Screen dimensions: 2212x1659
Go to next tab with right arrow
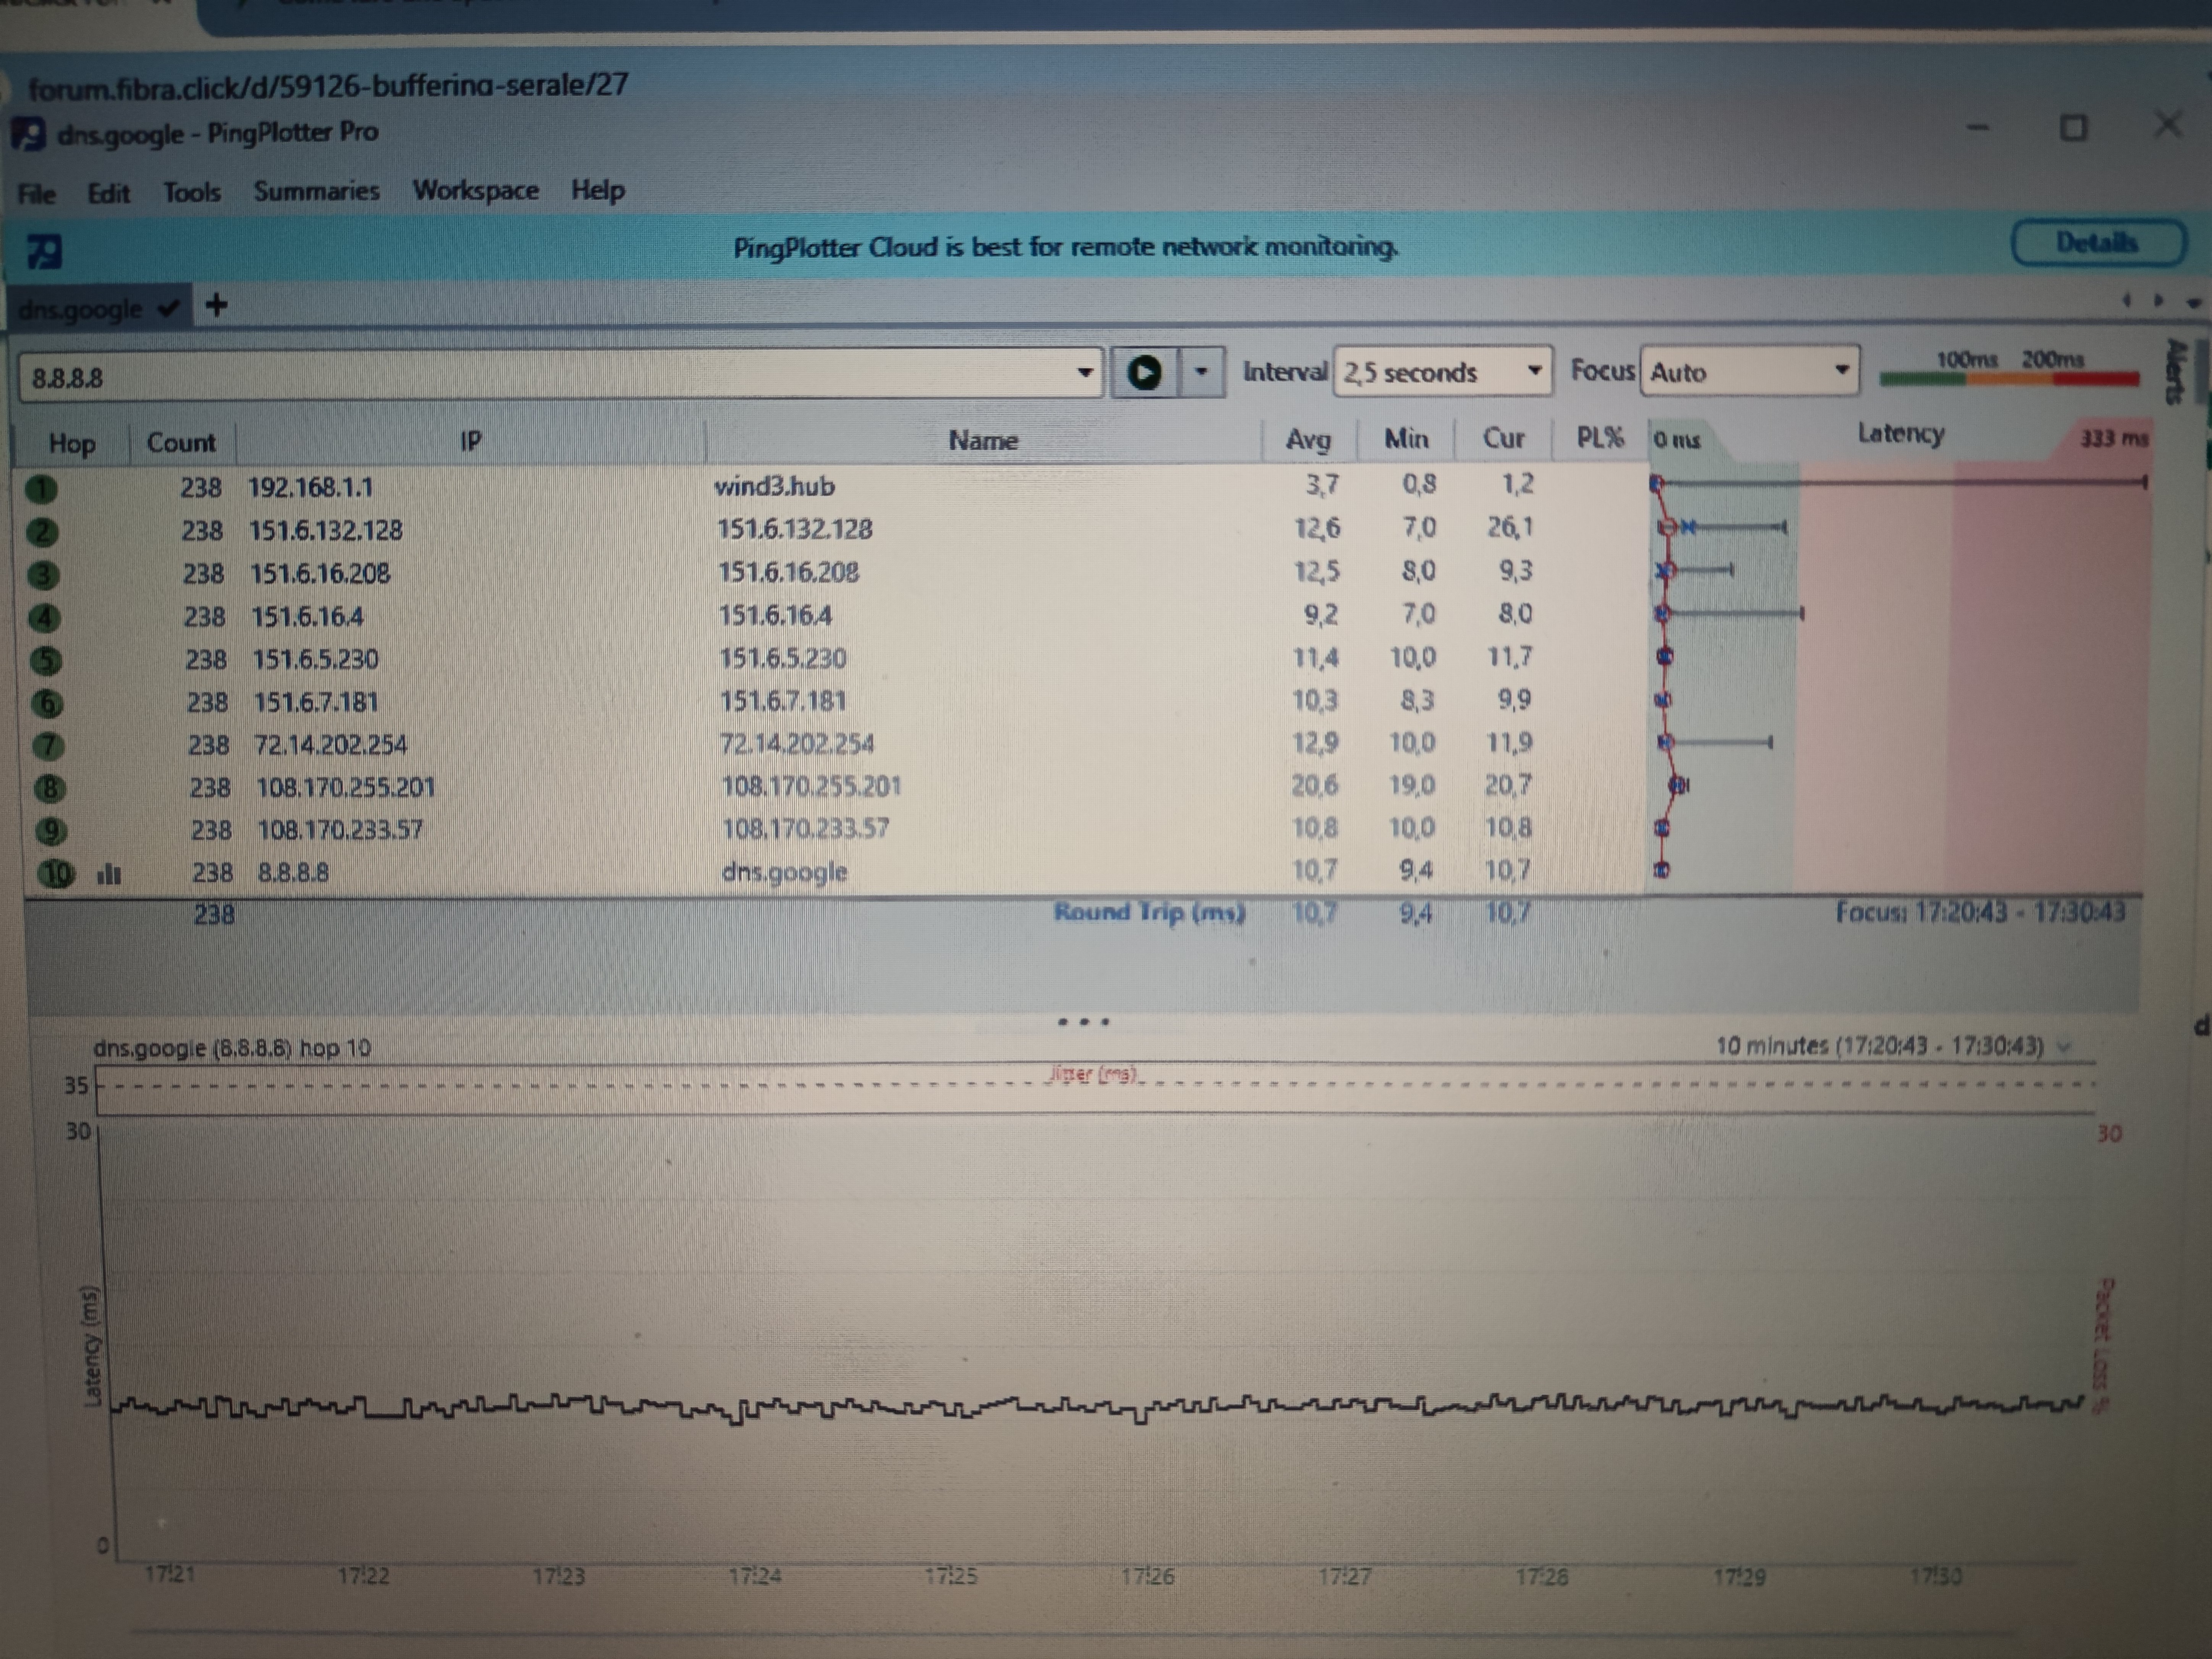pyautogui.click(x=2158, y=300)
